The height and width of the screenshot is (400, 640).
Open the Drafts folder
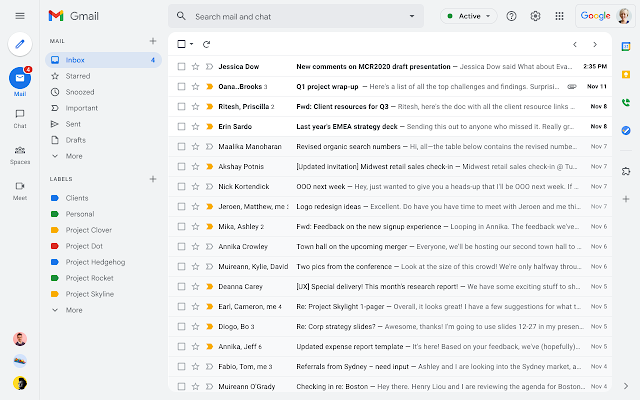(x=76, y=140)
